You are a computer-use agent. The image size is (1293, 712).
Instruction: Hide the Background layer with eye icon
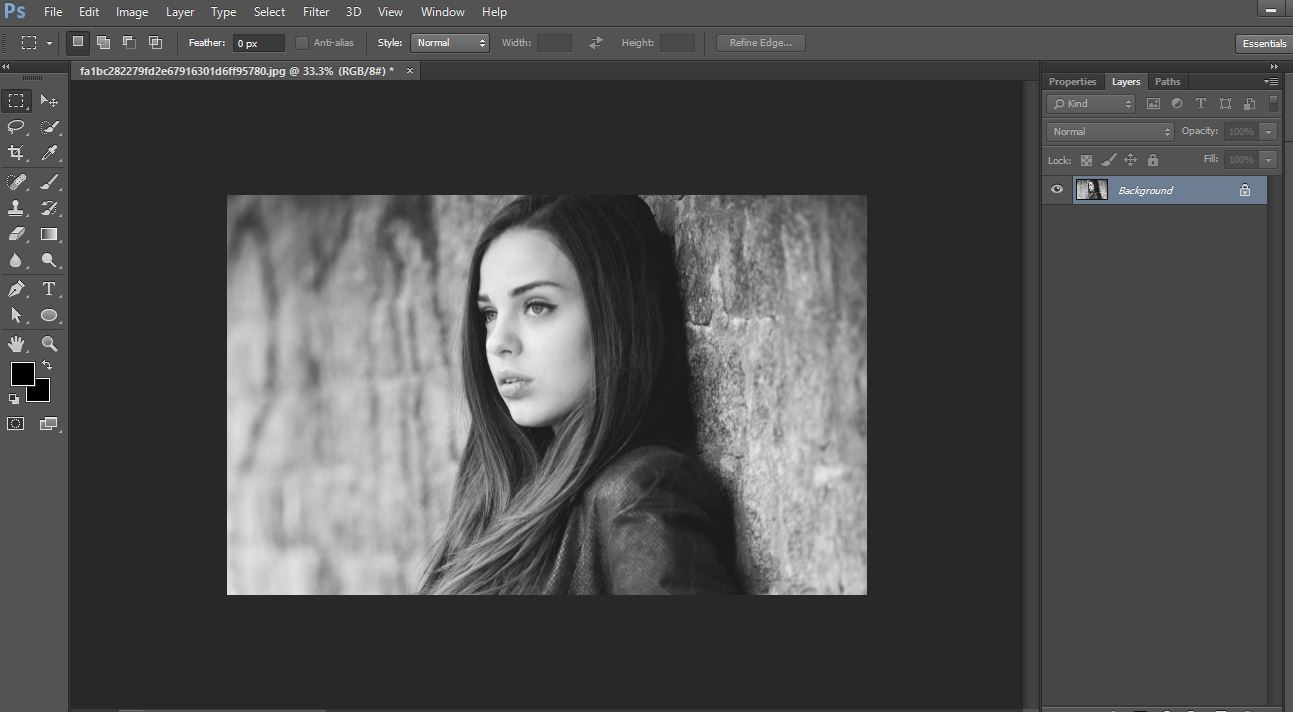(1057, 190)
